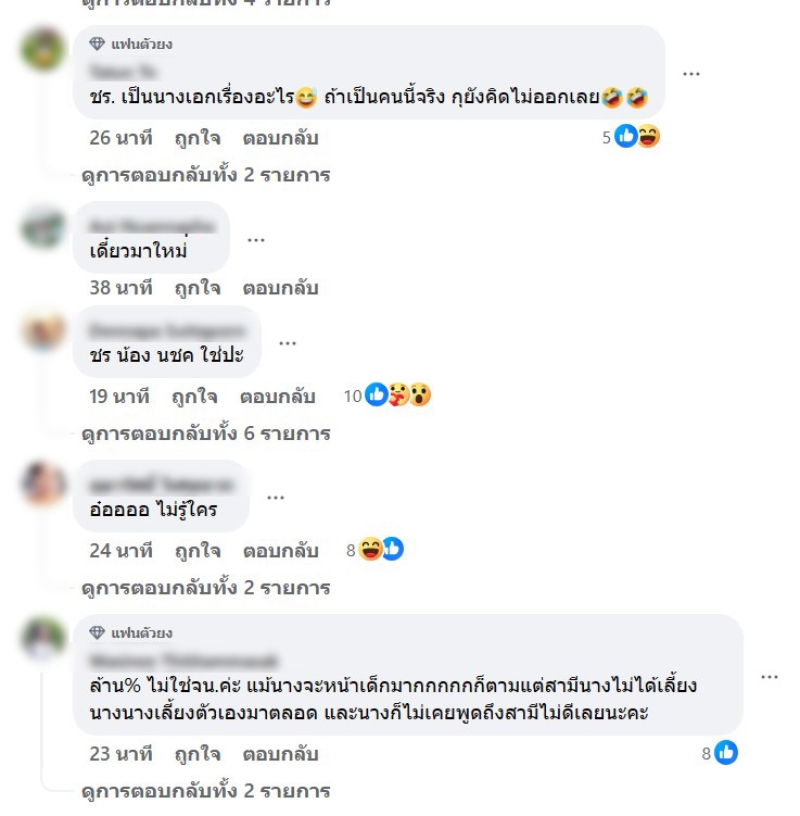Reply to the 'ชร น้อง นชค' comment
This screenshot has height=816, width=800.
tap(277, 397)
